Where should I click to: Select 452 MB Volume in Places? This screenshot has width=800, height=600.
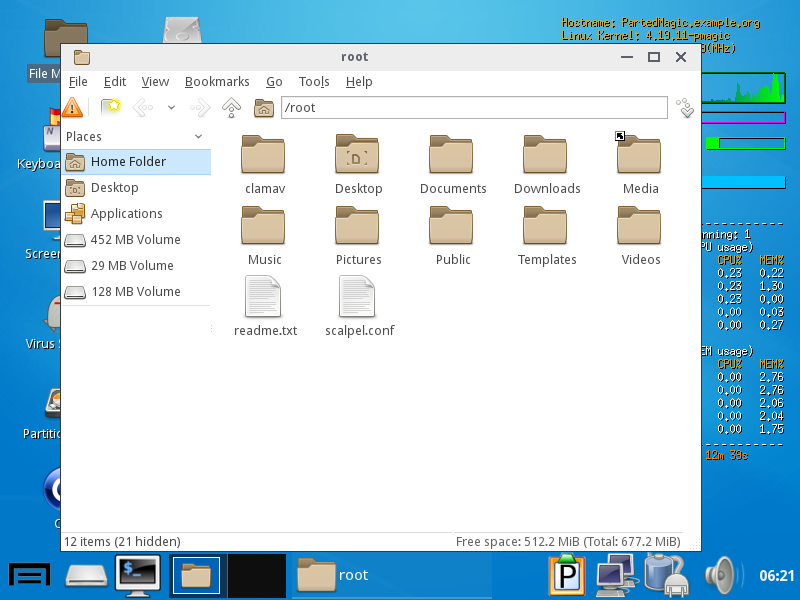click(x=135, y=240)
